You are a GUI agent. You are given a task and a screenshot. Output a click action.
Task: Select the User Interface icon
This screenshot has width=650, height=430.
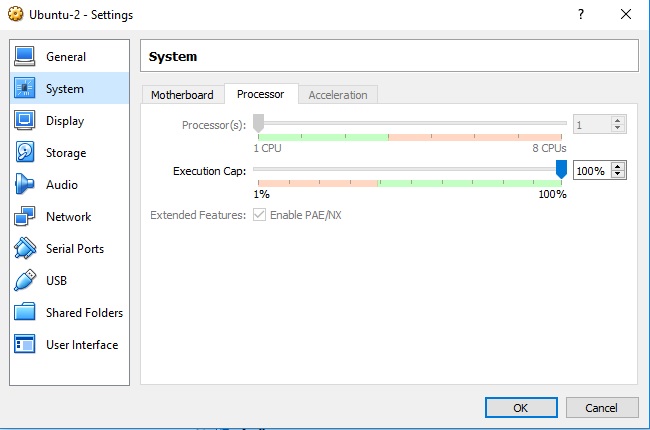tap(25, 345)
